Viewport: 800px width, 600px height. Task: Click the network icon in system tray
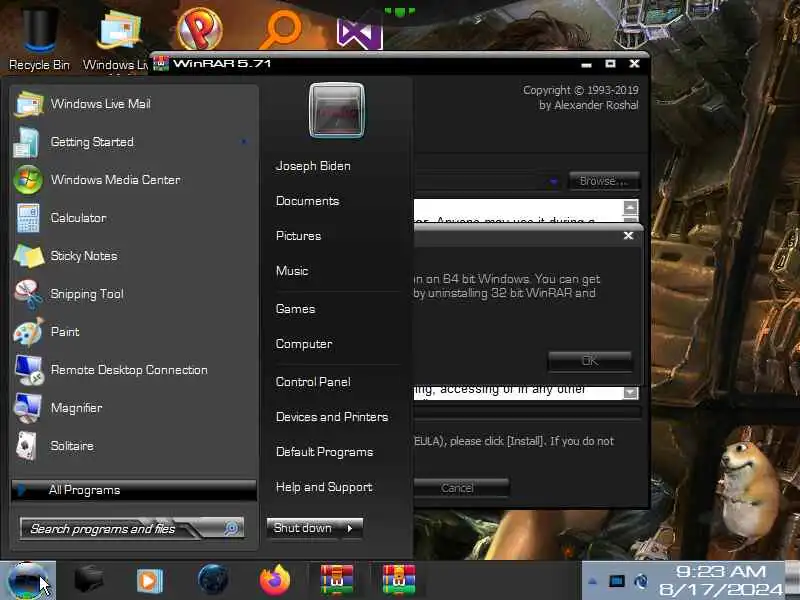(x=641, y=581)
